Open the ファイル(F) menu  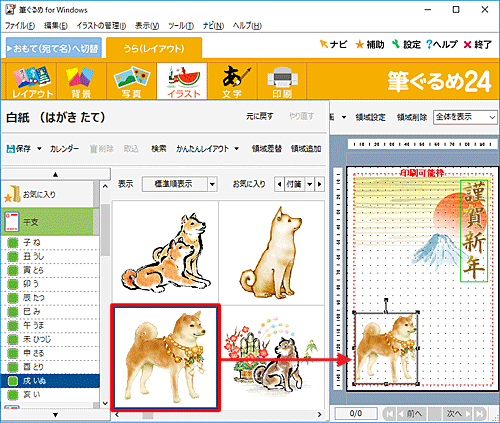tap(20, 26)
